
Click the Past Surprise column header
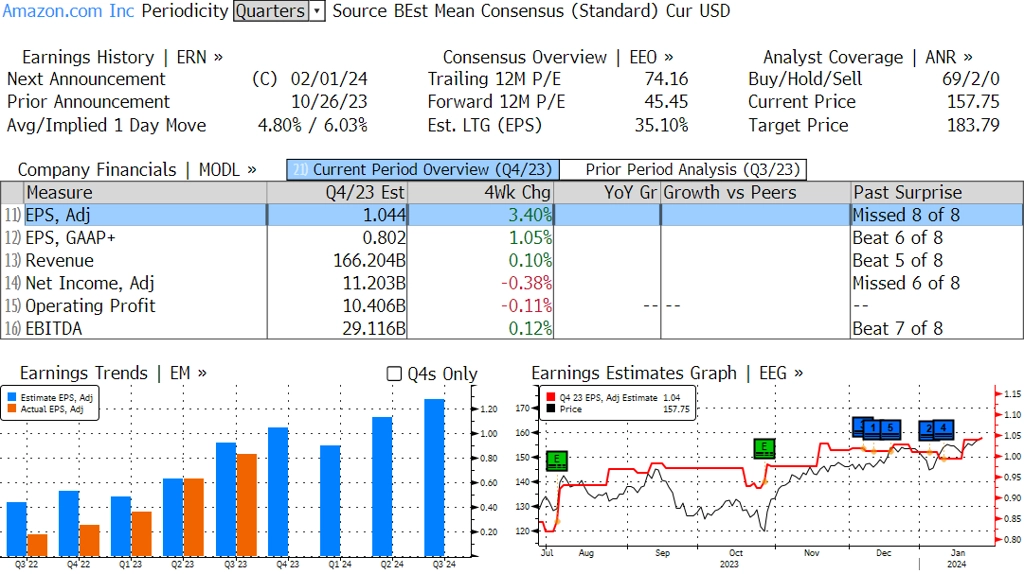[x=937, y=193]
